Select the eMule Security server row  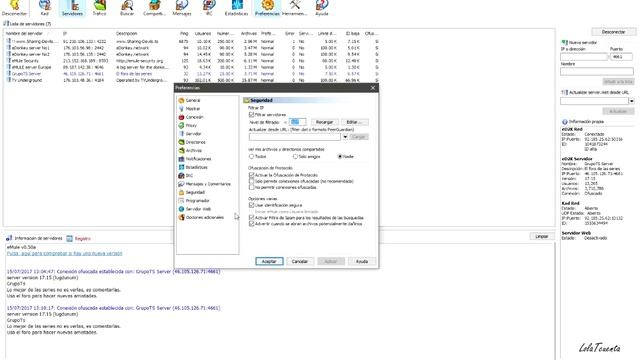point(192,61)
